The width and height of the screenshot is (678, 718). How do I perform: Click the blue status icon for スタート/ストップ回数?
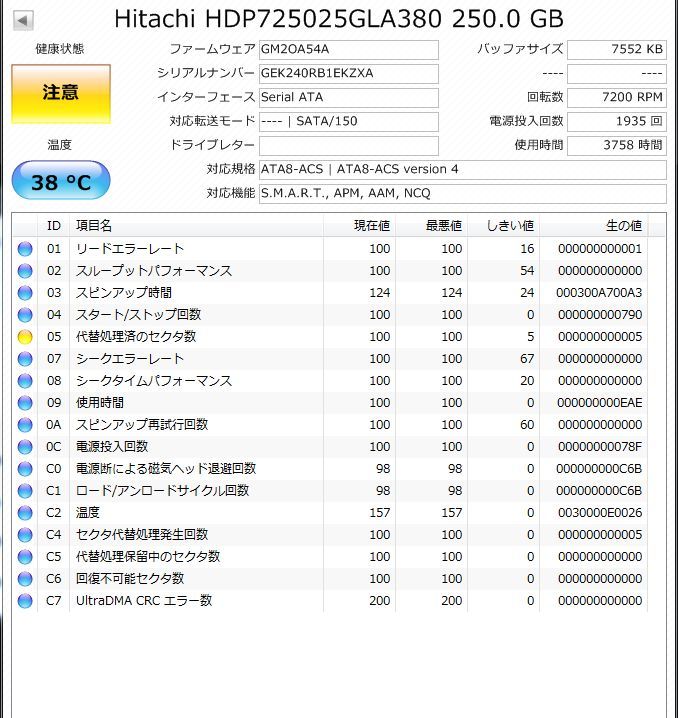coord(25,315)
